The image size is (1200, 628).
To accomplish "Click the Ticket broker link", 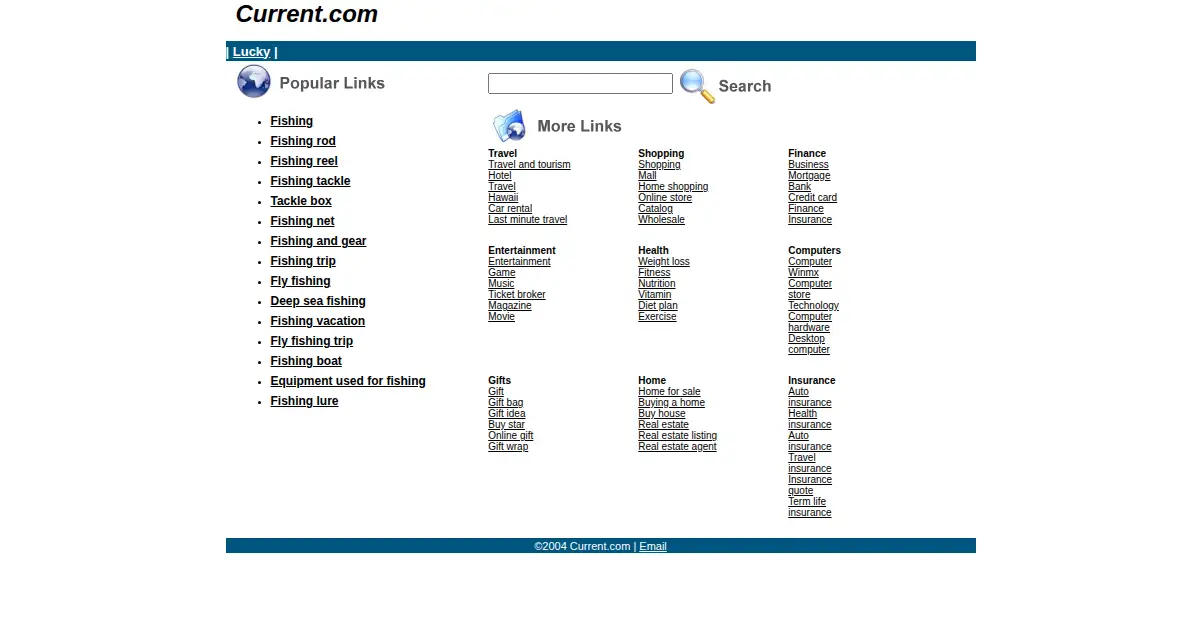I will pyautogui.click(x=517, y=295).
